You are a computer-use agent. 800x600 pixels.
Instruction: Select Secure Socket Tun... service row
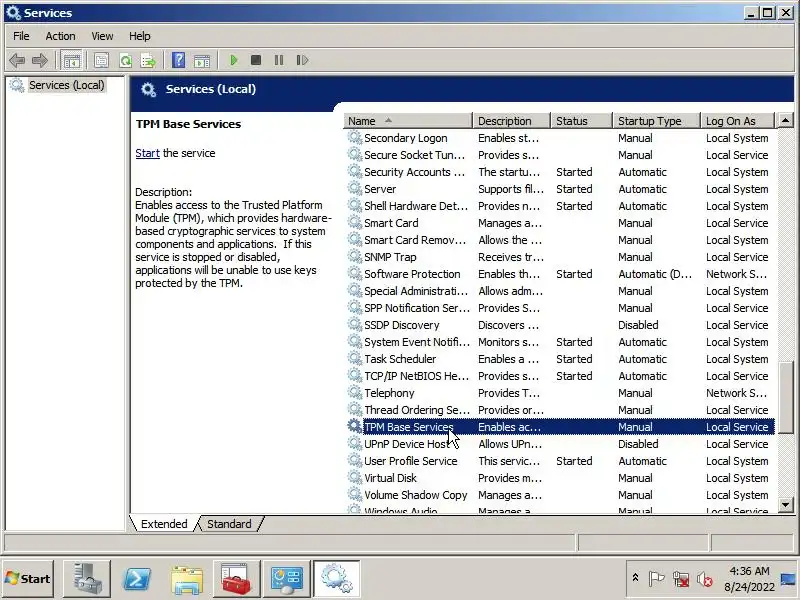[x=559, y=155]
